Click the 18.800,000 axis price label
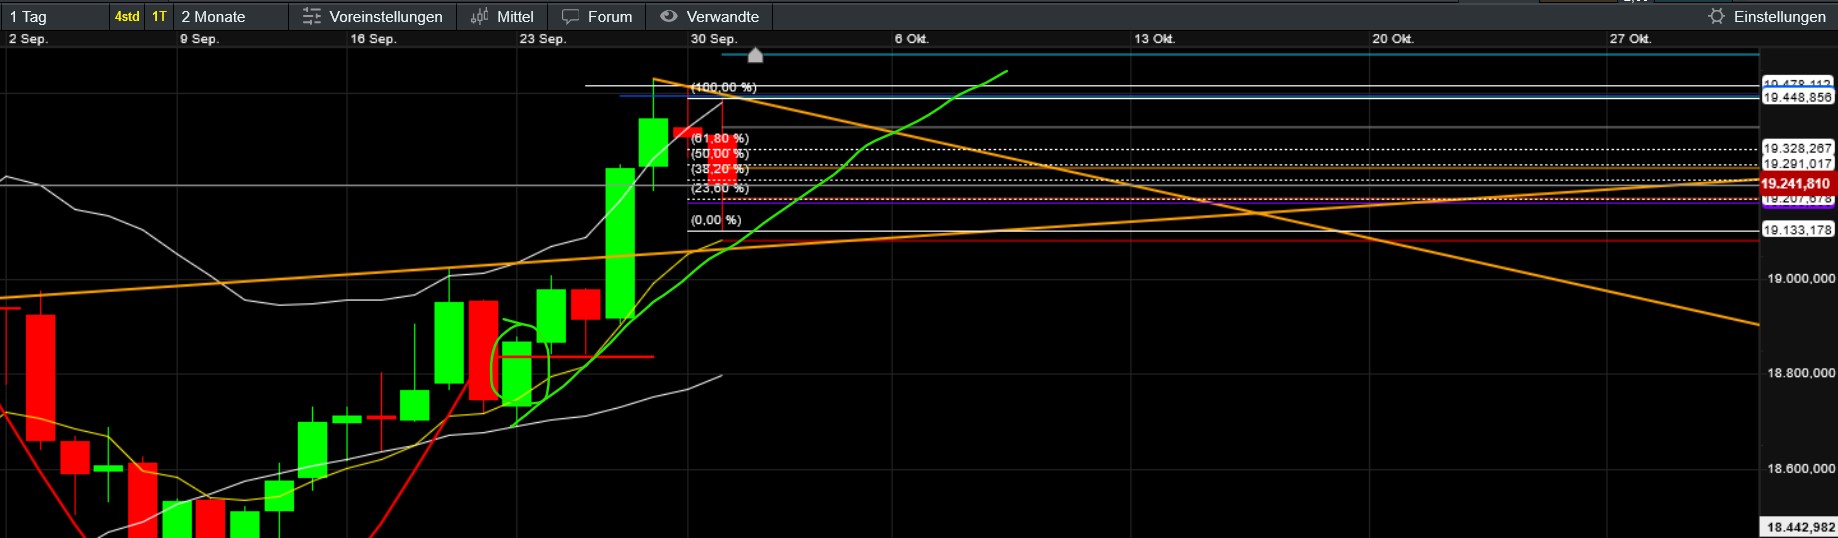Screen dimensions: 1838x538 click(x=1801, y=373)
